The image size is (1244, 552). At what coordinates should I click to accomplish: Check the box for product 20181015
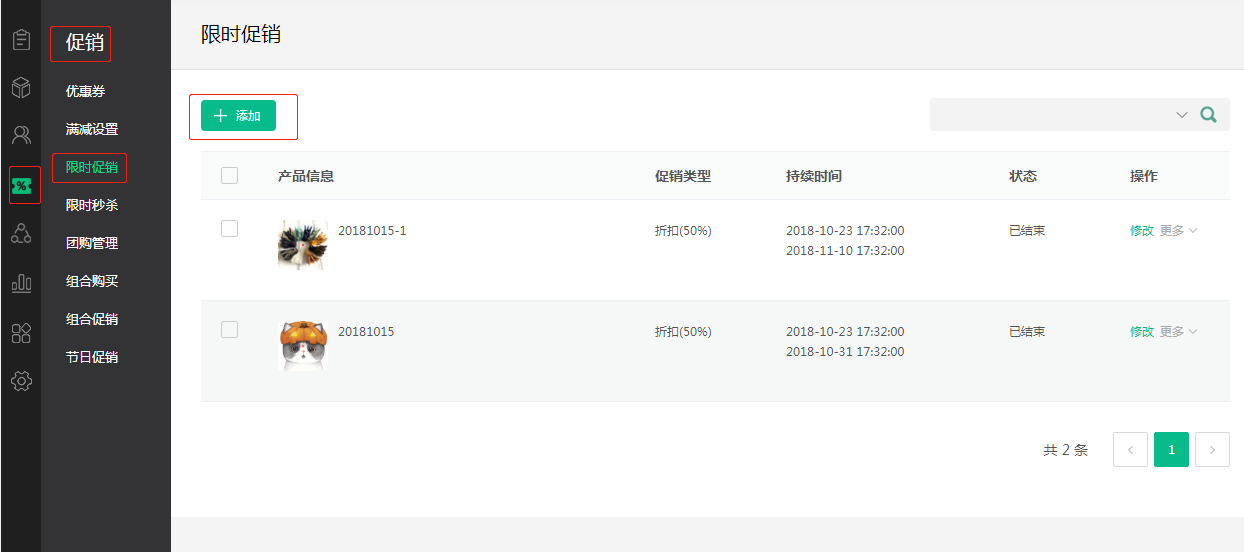tap(229, 329)
